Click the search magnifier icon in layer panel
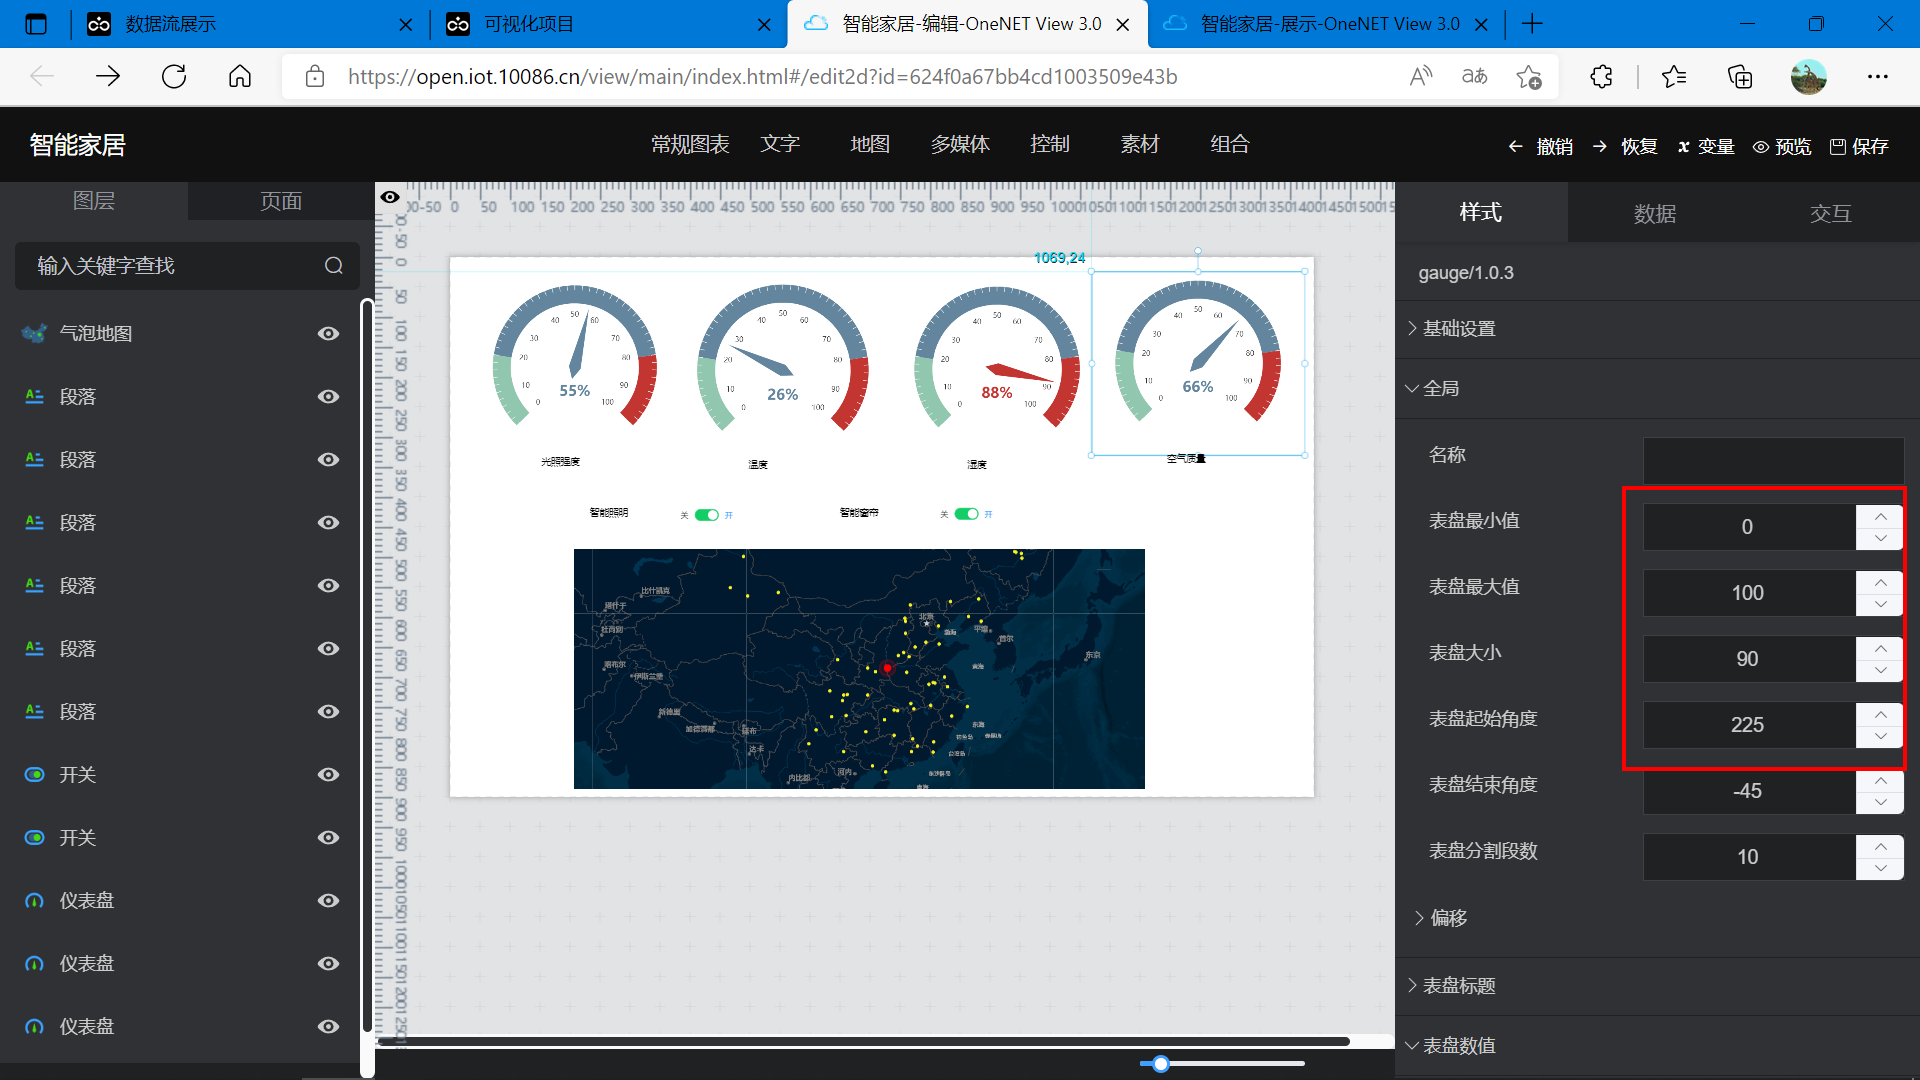Screen dimensions: 1920x1080 (333, 266)
